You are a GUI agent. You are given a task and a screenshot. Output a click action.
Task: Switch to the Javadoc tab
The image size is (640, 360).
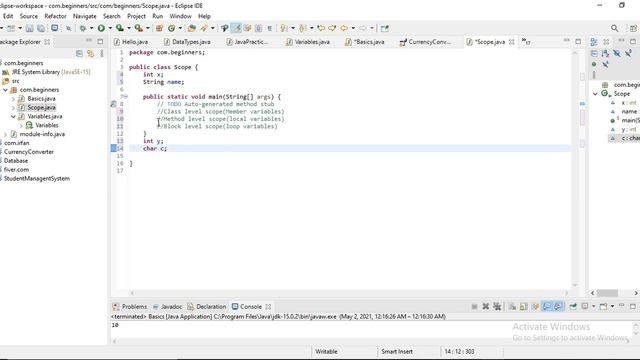point(167,307)
